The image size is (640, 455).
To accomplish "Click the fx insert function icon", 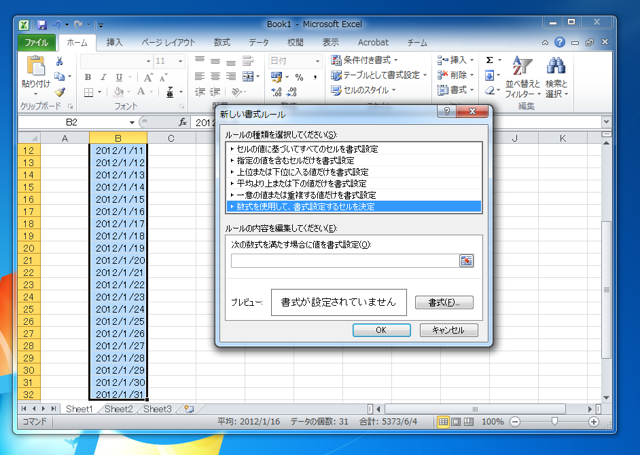I will [x=183, y=122].
